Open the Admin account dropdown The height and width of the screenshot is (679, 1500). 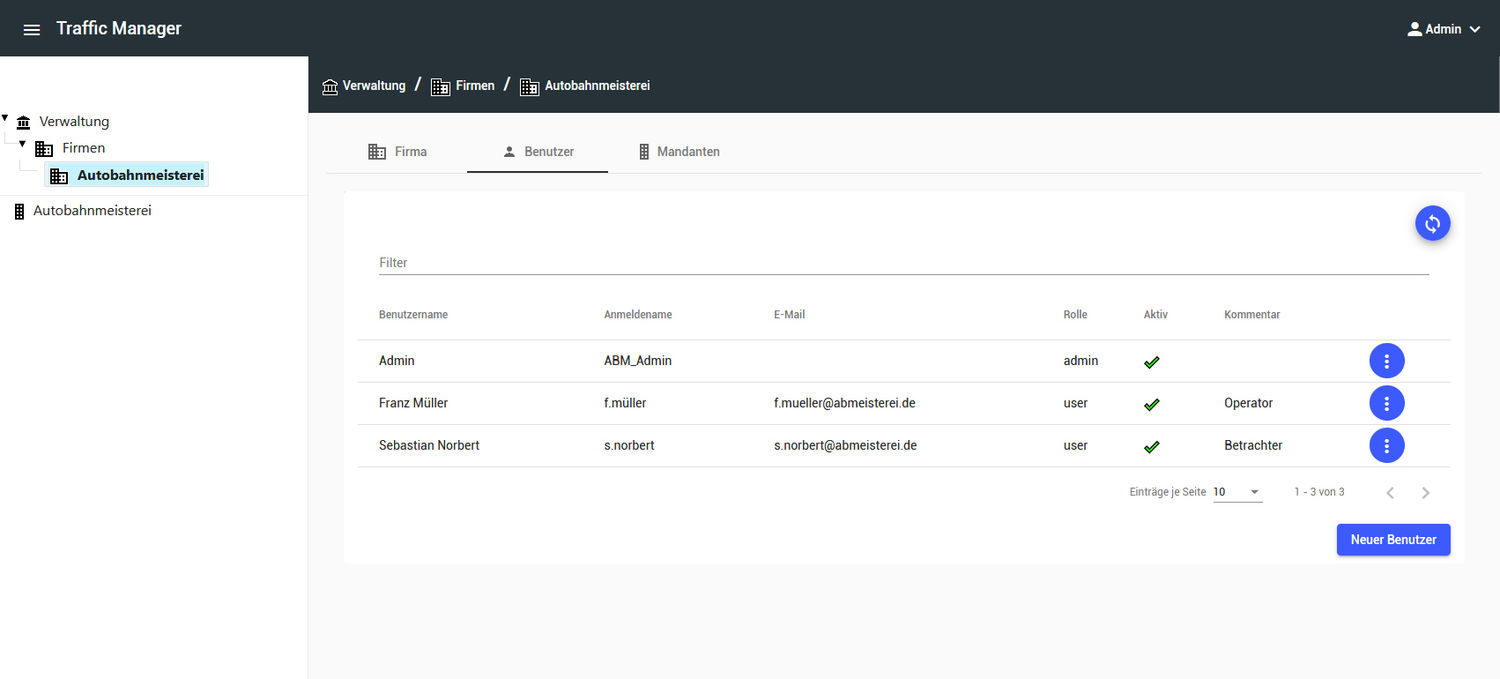tap(1443, 29)
